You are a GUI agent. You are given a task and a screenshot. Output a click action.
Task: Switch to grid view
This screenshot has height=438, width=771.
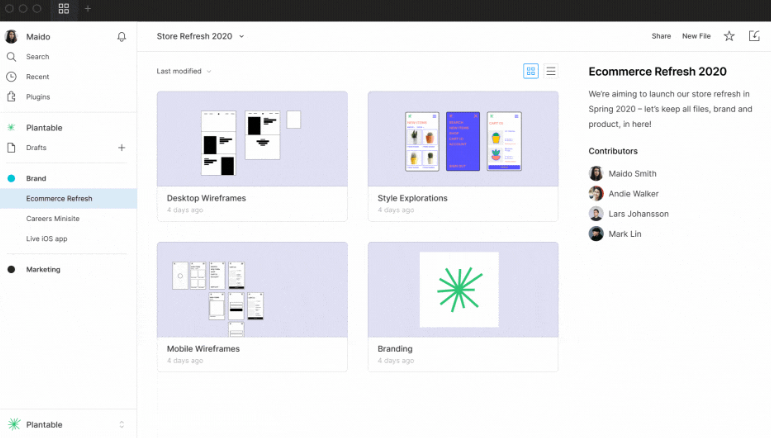click(531, 71)
